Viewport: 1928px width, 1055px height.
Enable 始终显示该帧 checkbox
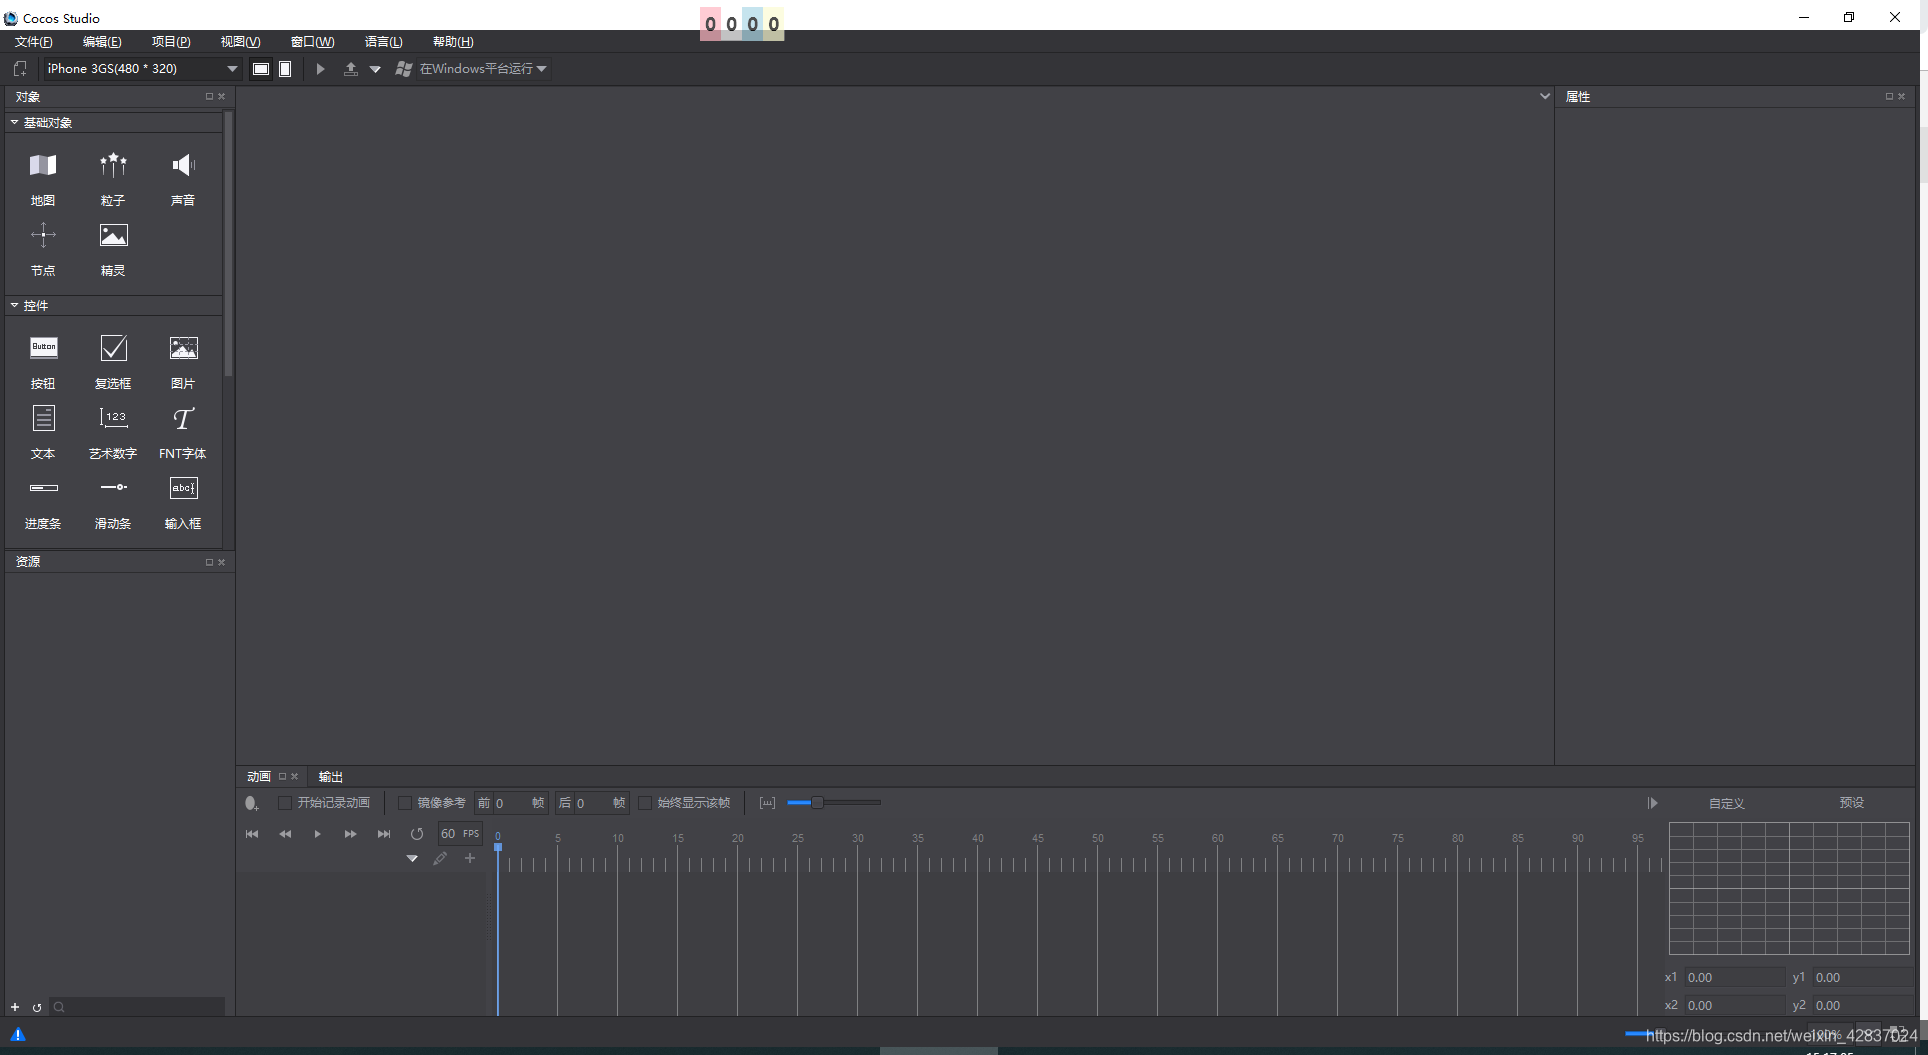pos(645,803)
